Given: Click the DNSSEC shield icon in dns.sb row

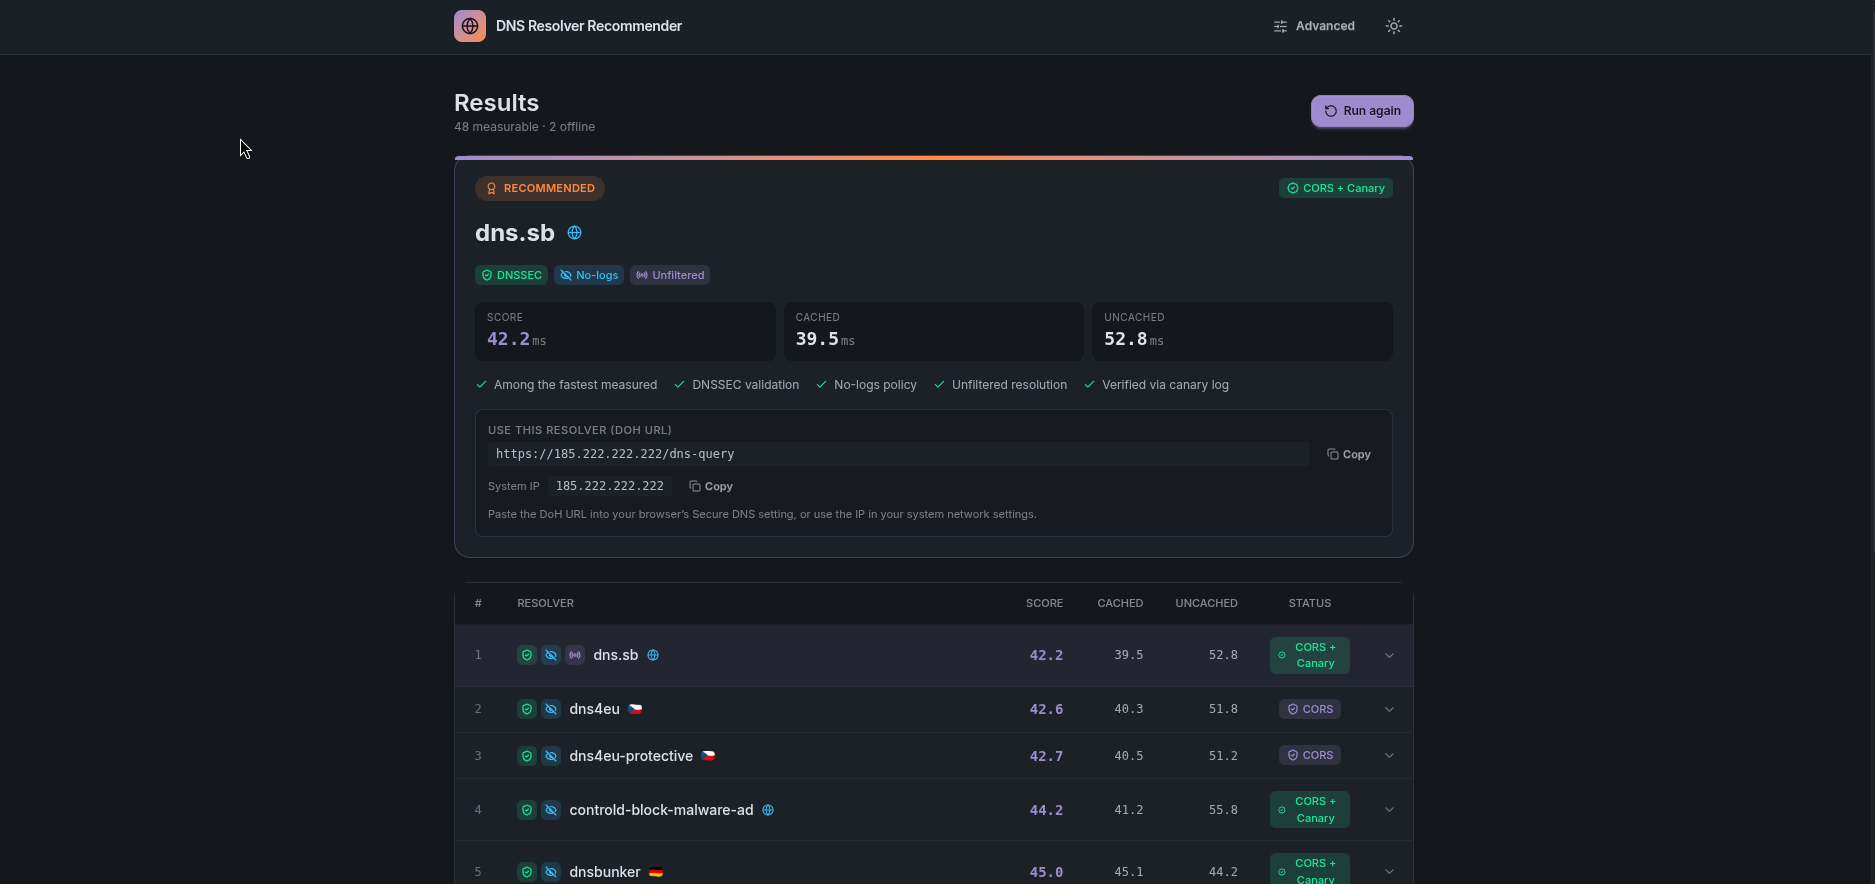Looking at the screenshot, I should coord(527,655).
